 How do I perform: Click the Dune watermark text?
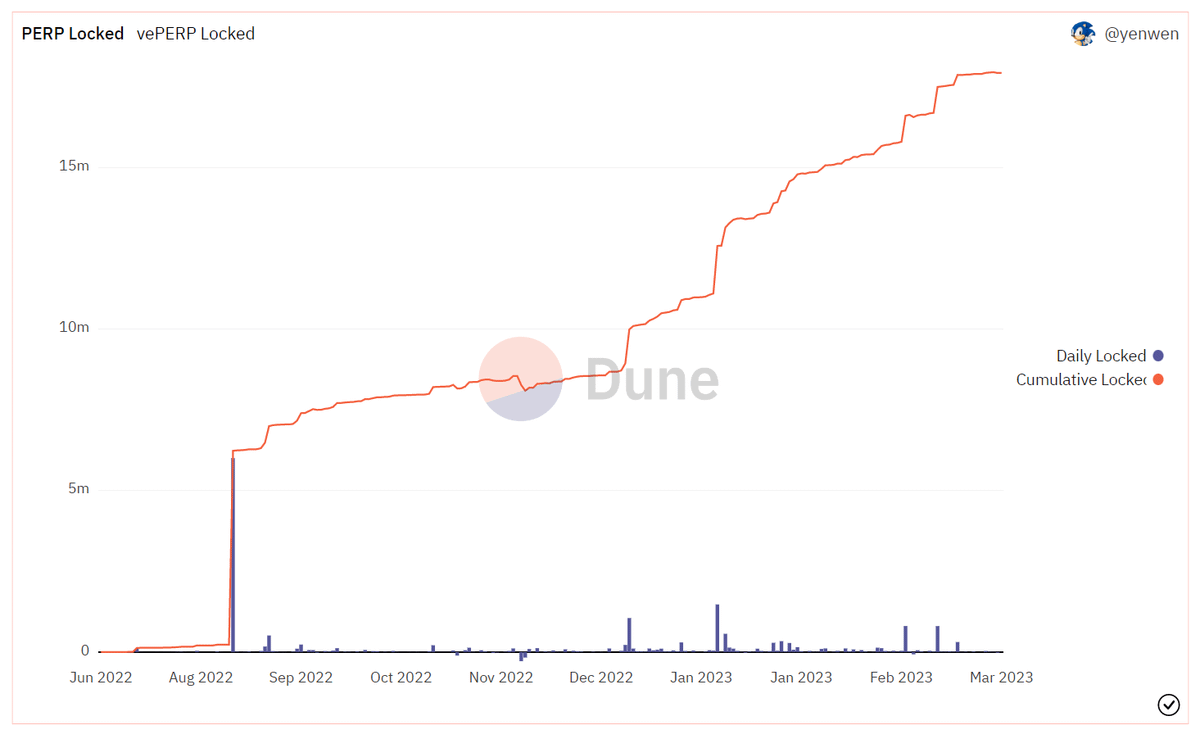tap(651, 380)
